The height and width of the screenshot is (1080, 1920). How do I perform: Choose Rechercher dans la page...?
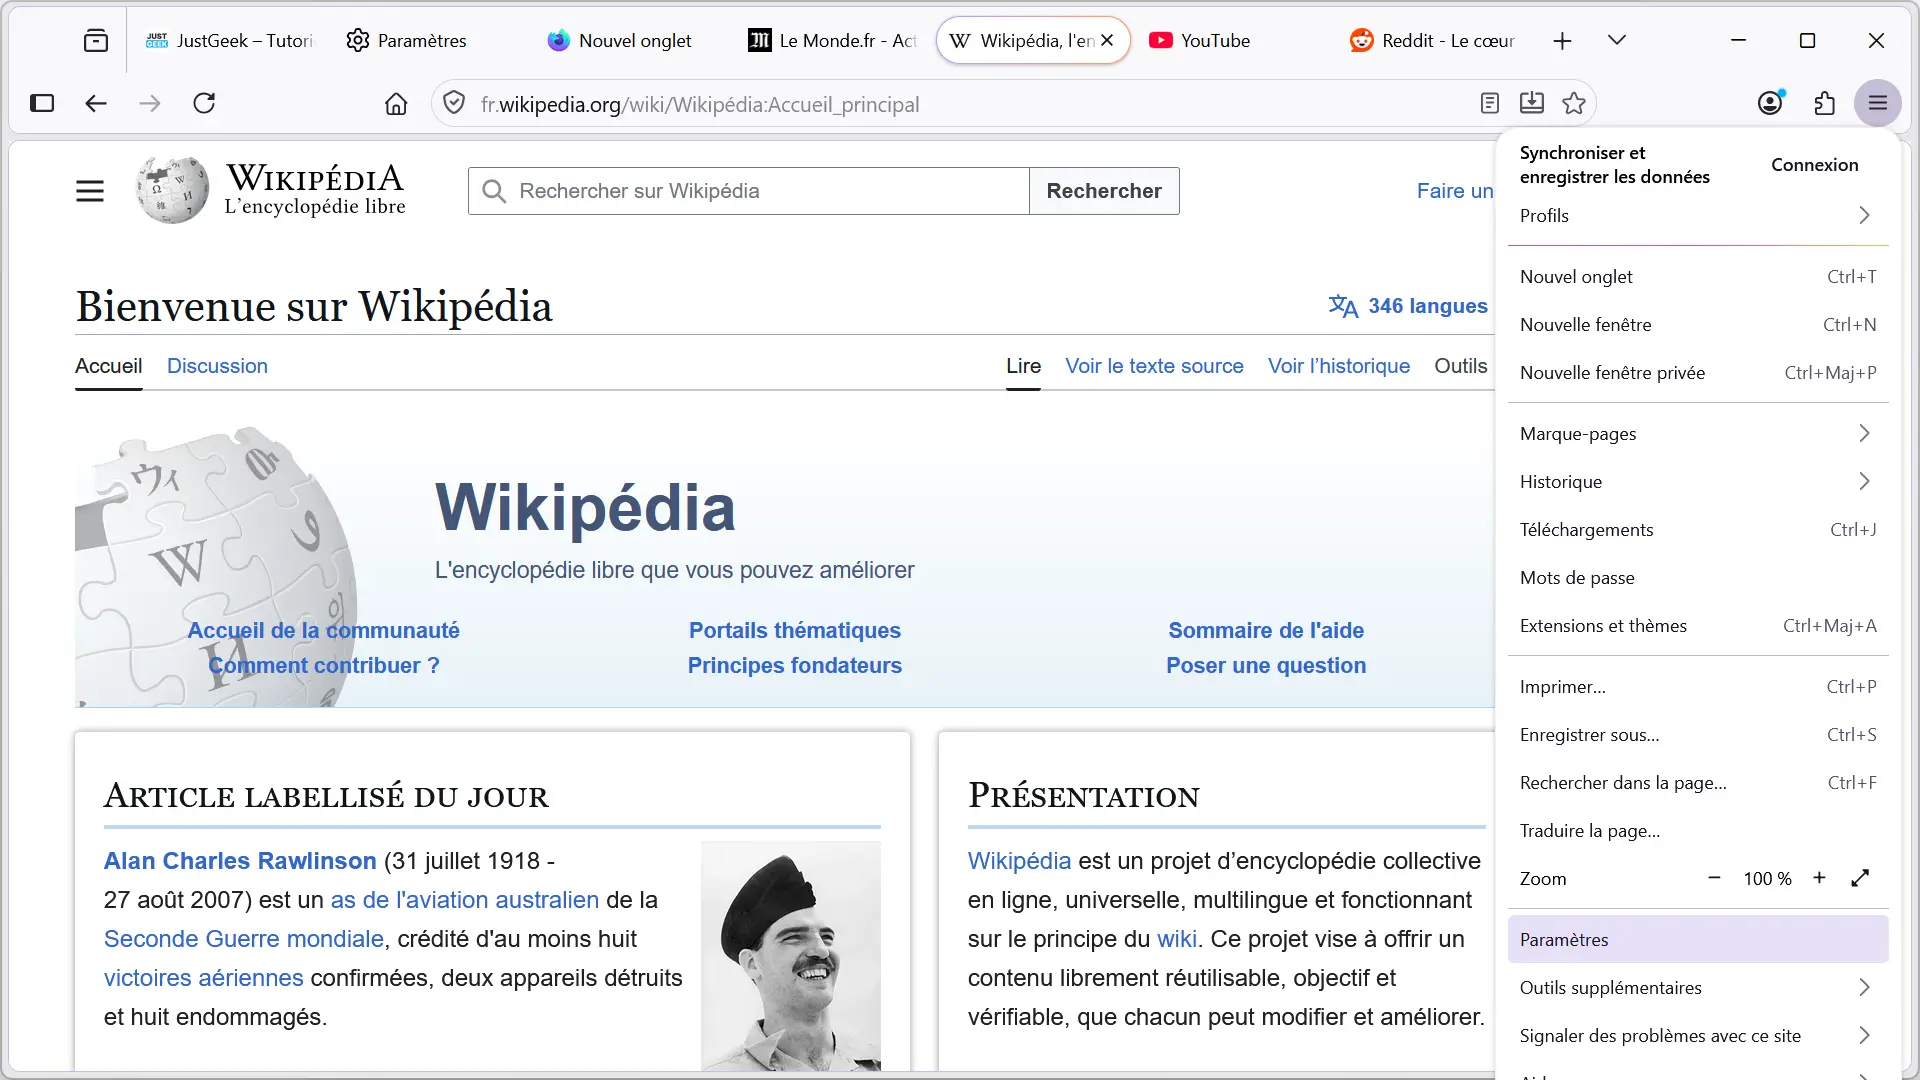point(1697,783)
